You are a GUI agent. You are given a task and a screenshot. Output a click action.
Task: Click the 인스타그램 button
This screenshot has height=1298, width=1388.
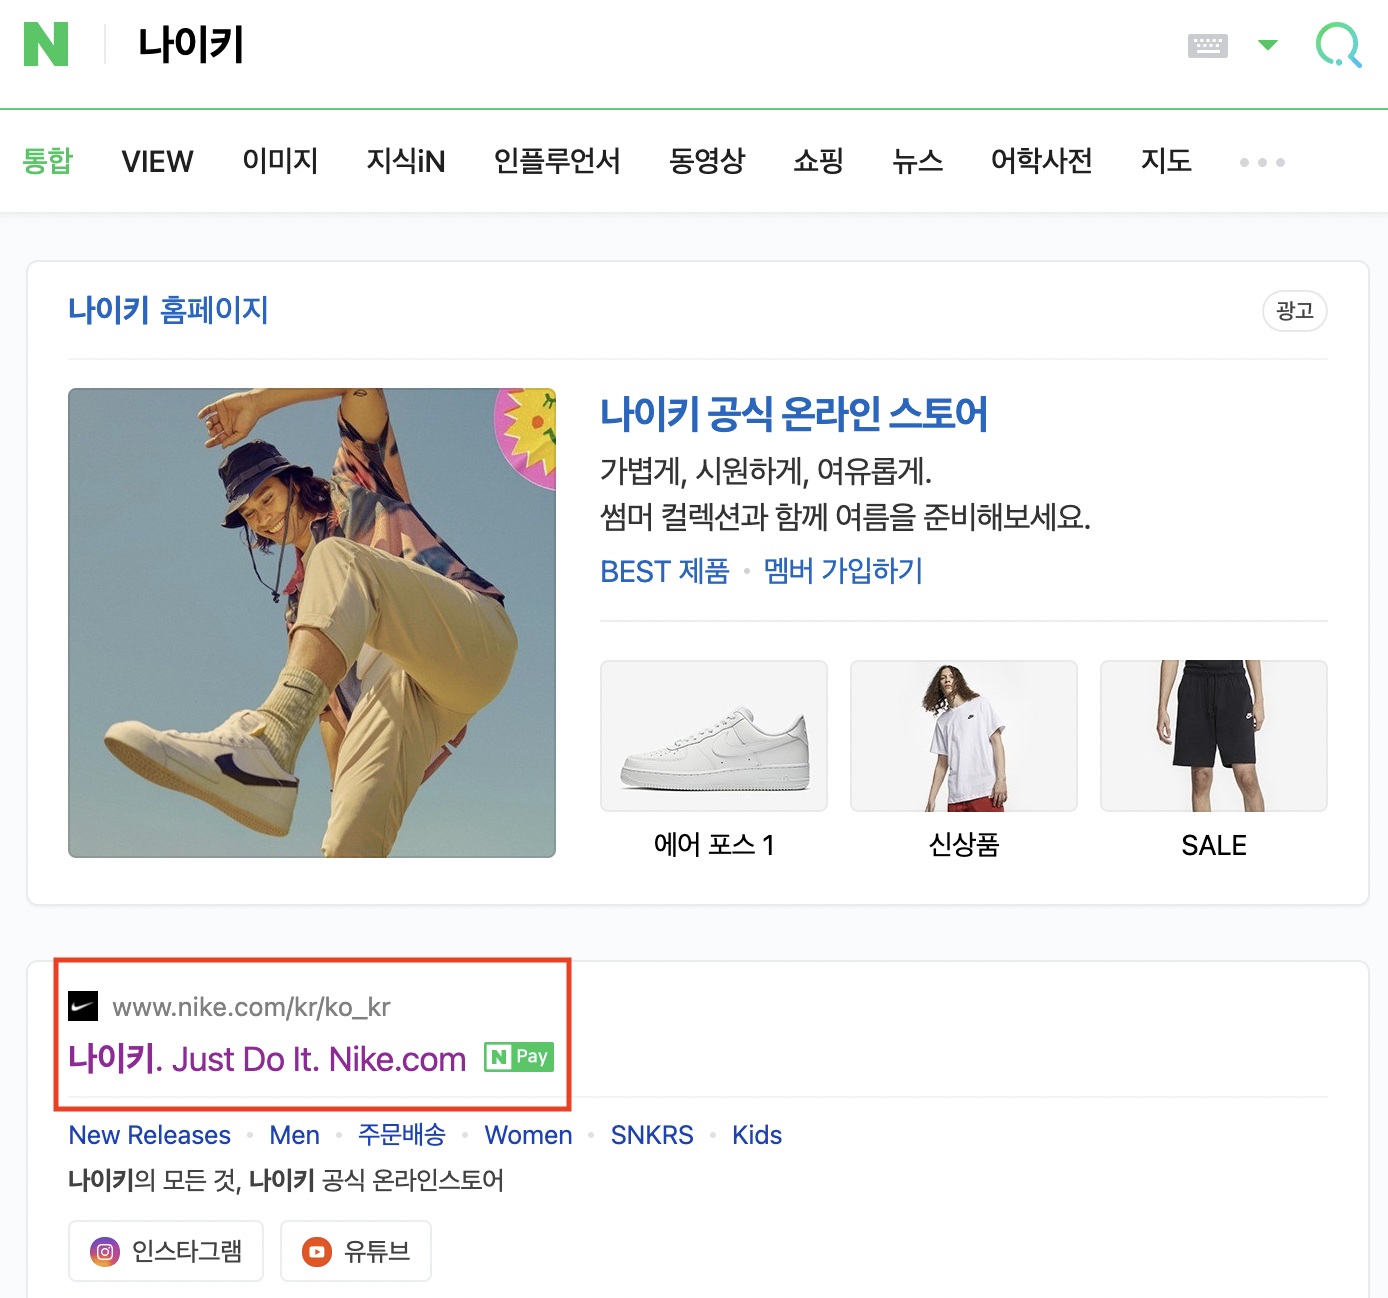pyautogui.click(x=166, y=1251)
